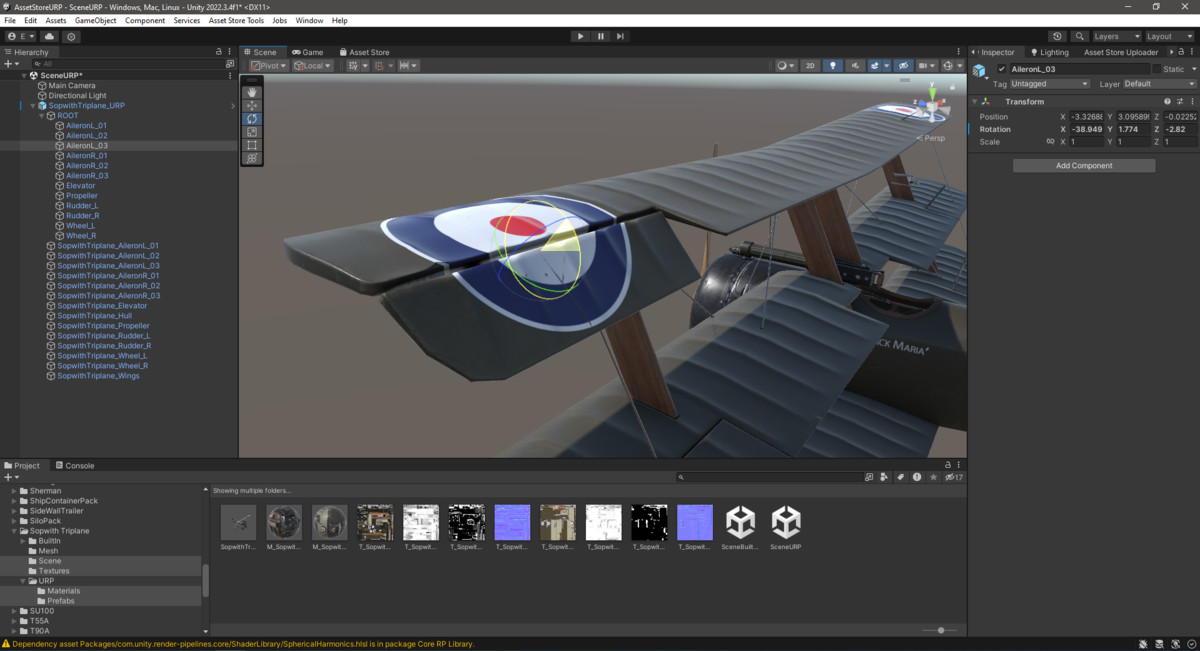This screenshot has height=651, width=1200.
Task: Filter project assets by label icon
Action: pyautogui.click(x=900, y=478)
